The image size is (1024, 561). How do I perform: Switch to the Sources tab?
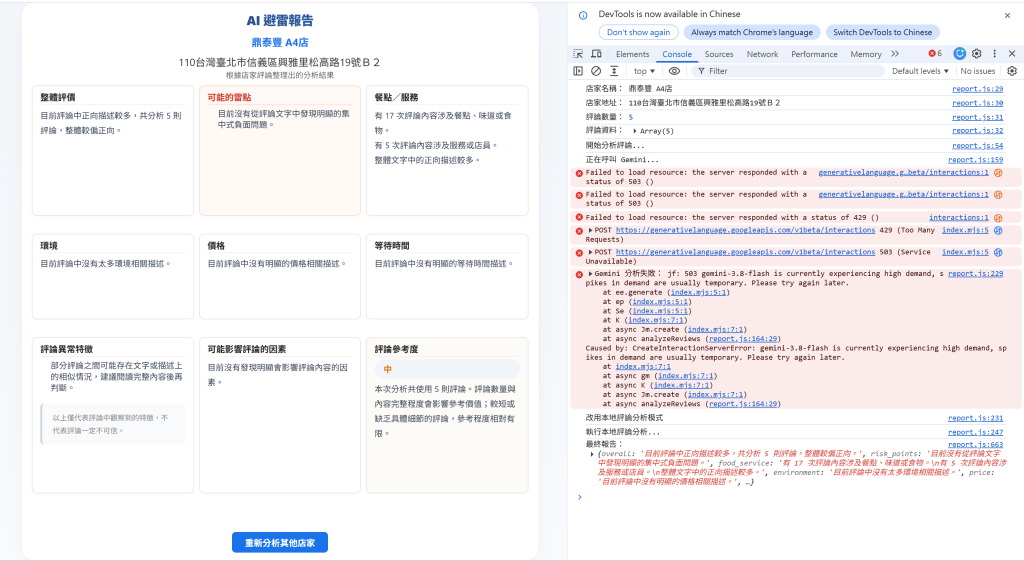[718, 54]
